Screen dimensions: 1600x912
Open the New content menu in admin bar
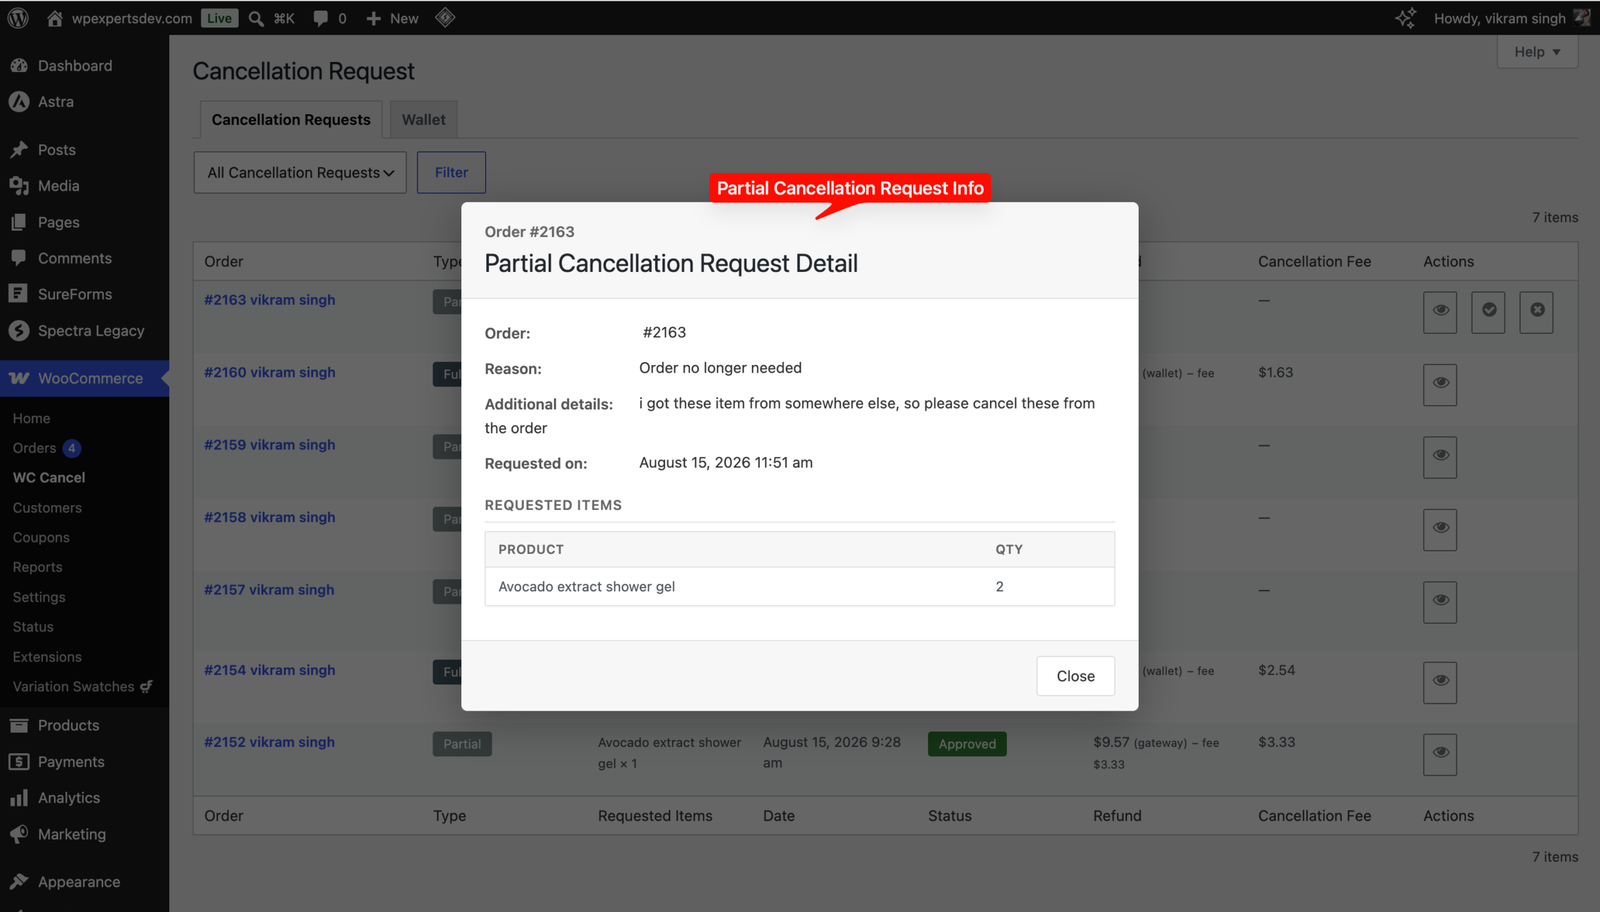click(x=392, y=18)
